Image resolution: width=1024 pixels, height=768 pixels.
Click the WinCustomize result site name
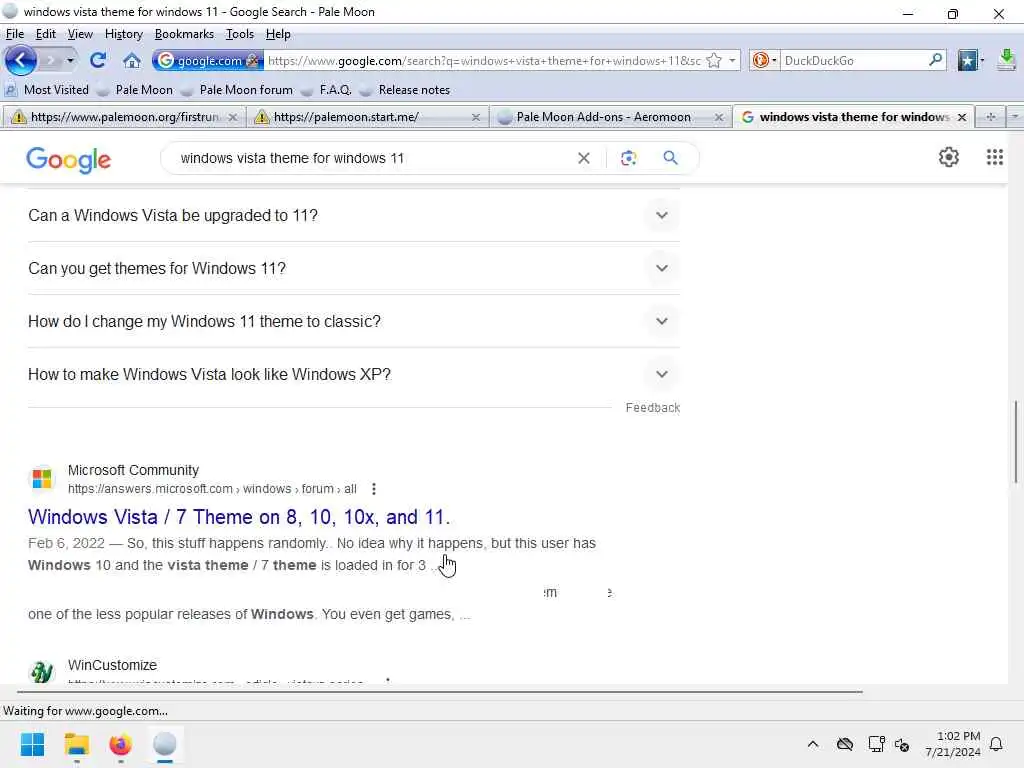pos(112,665)
